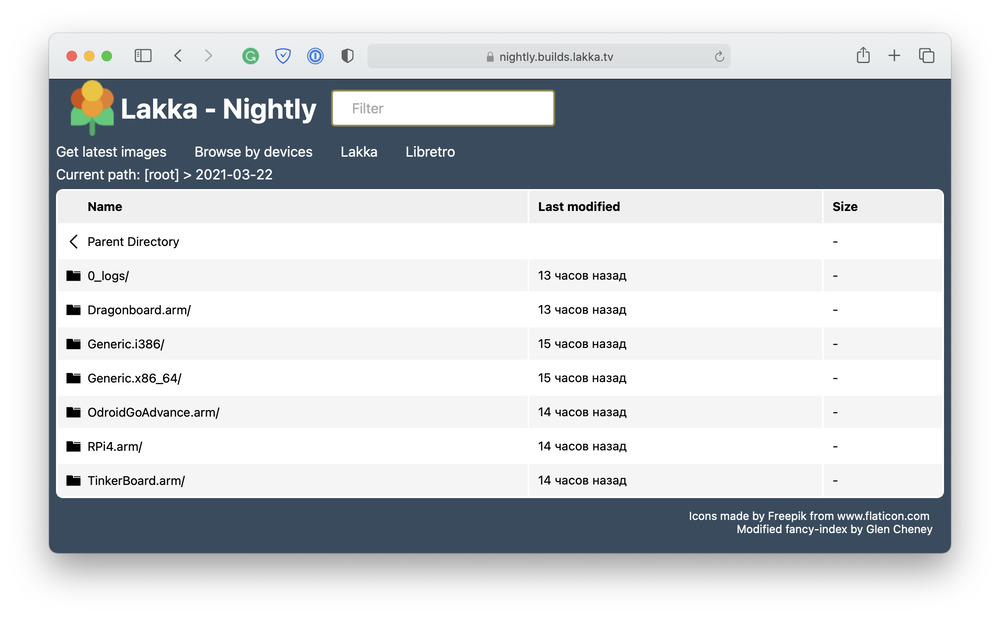
Task: Open the Libretro menu link
Action: [x=430, y=152]
